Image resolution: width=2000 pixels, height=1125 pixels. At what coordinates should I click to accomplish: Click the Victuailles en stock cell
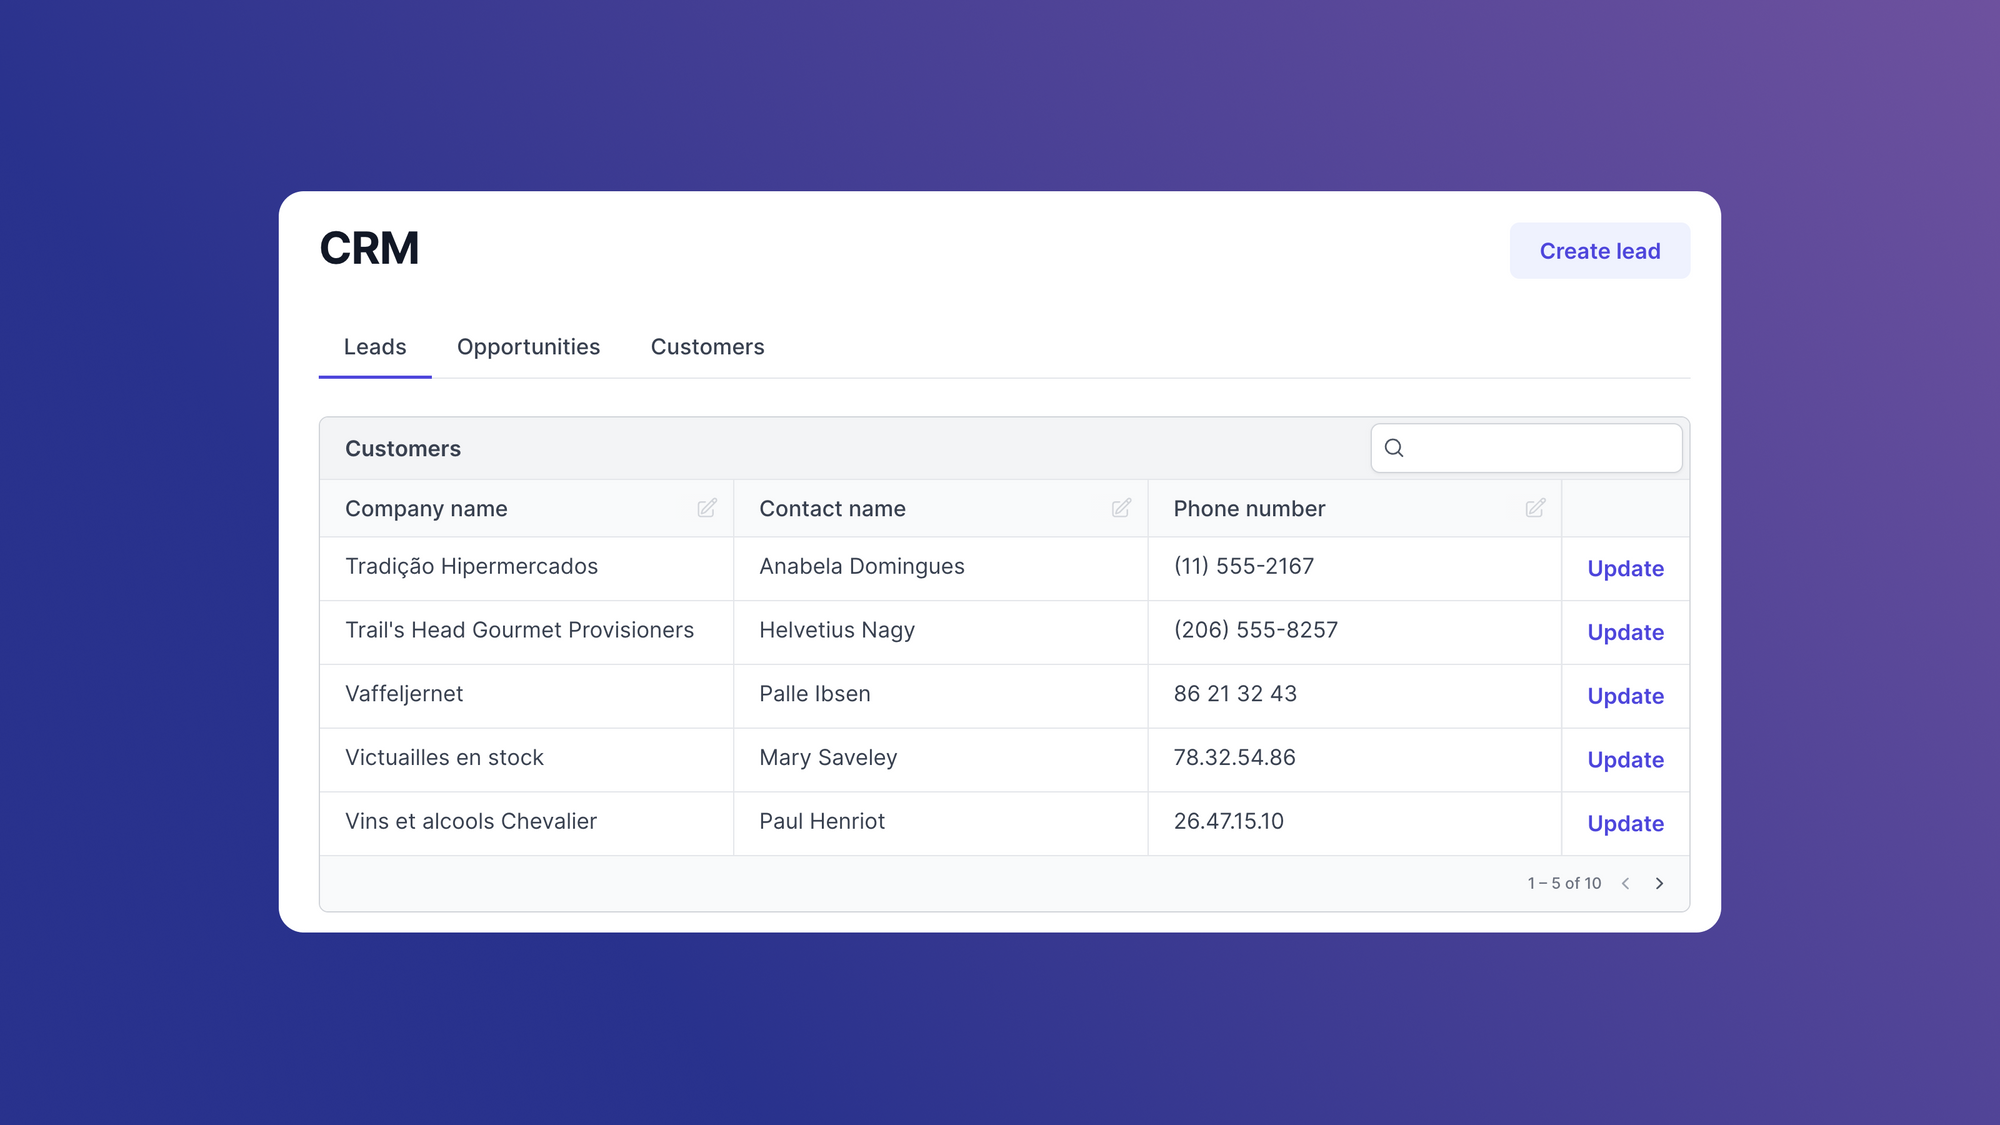click(526, 760)
